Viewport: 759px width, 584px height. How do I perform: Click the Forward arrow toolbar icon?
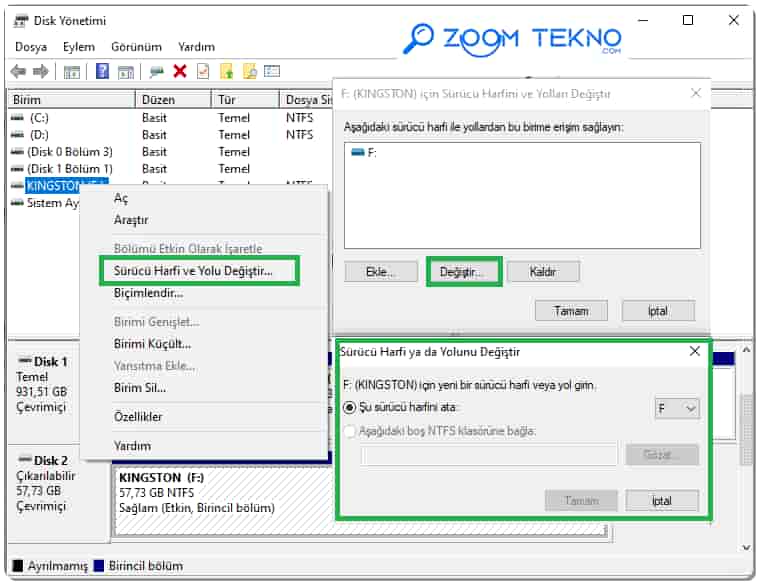(x=41, y=72)
